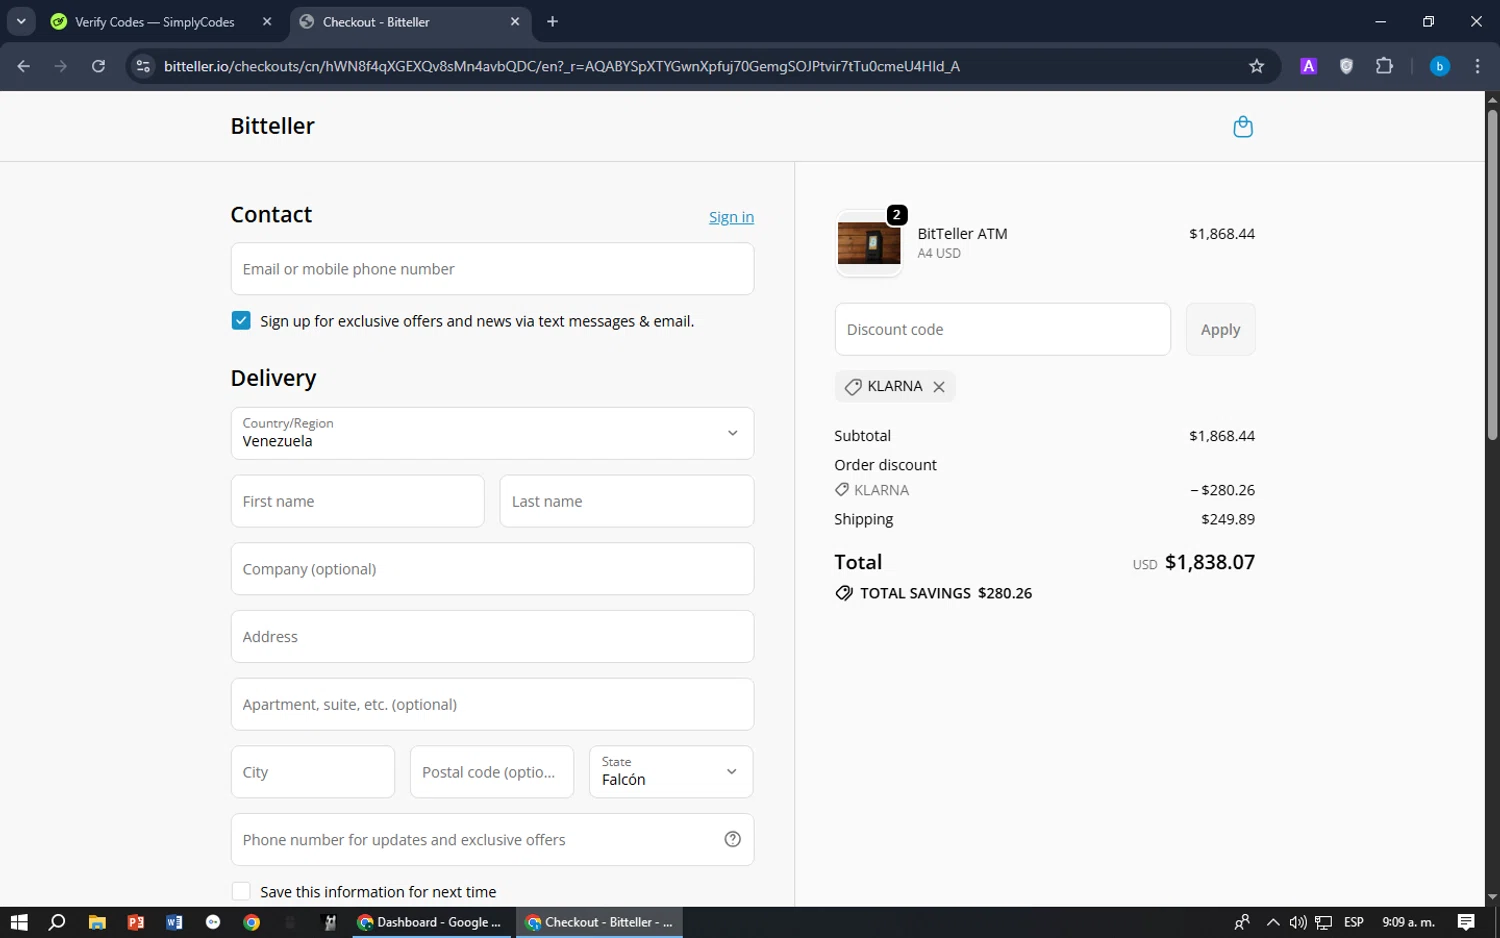Open the State Falcón dropdown

(671, 772)
